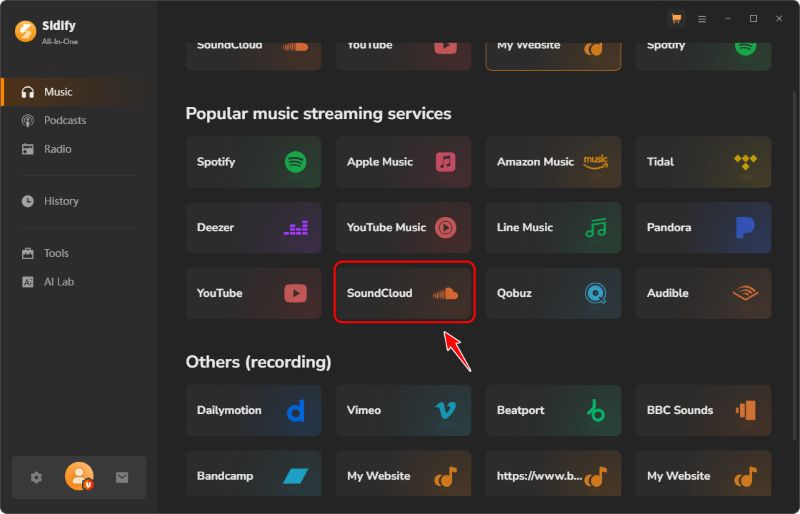Maximize the Sidify window
The height and width of the screenshot is (514, 800).
pos(753,19)
